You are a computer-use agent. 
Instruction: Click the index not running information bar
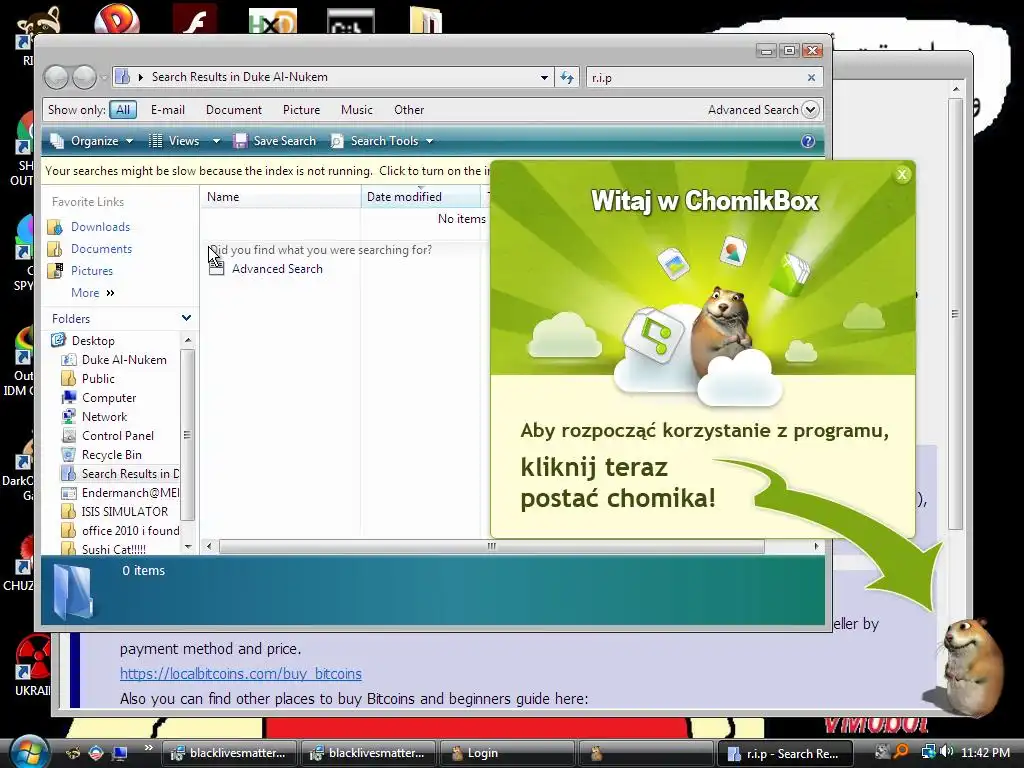[x=266, y=171]
